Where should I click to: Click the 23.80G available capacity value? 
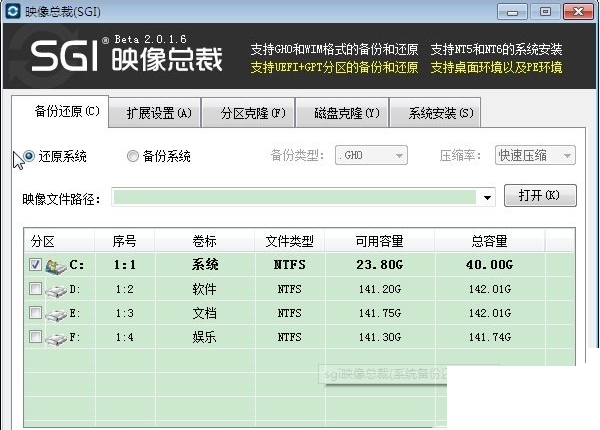pos(379,265)
